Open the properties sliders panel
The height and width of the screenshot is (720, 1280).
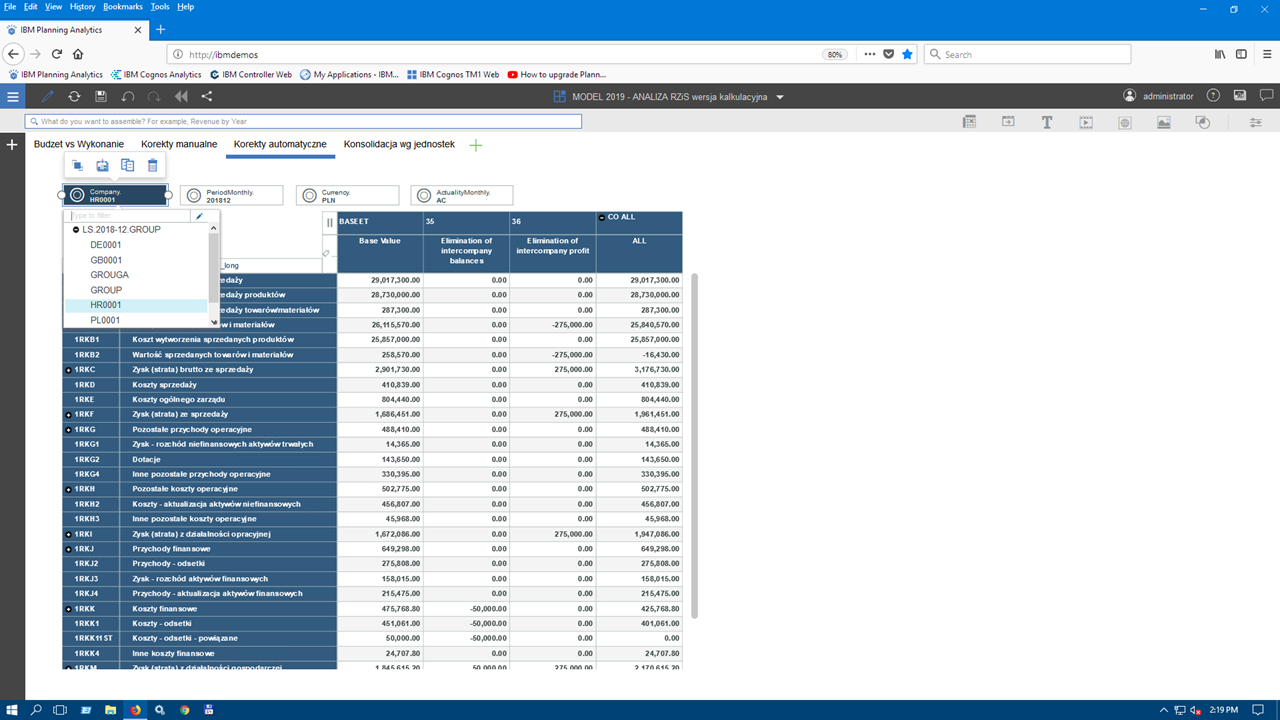click(x=1256, y=122)
